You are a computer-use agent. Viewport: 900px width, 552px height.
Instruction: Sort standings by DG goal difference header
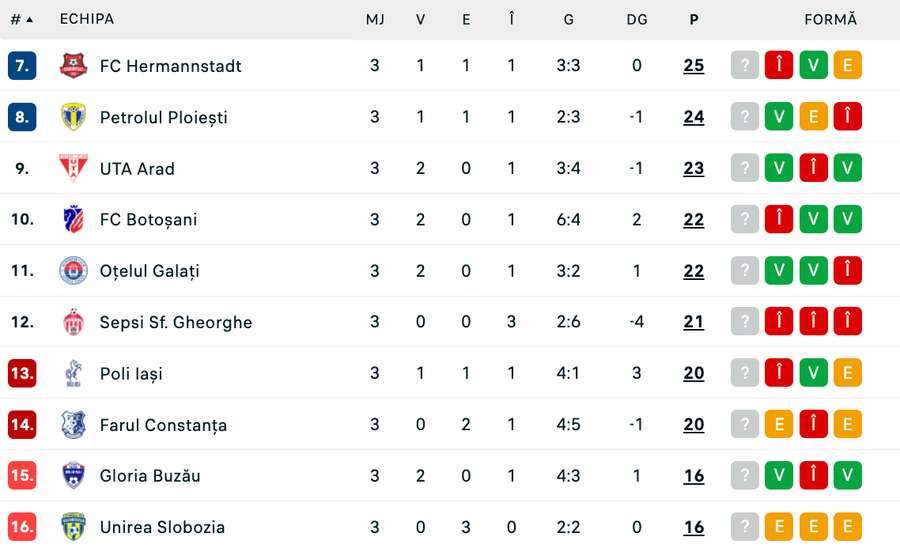click(637, 19)
